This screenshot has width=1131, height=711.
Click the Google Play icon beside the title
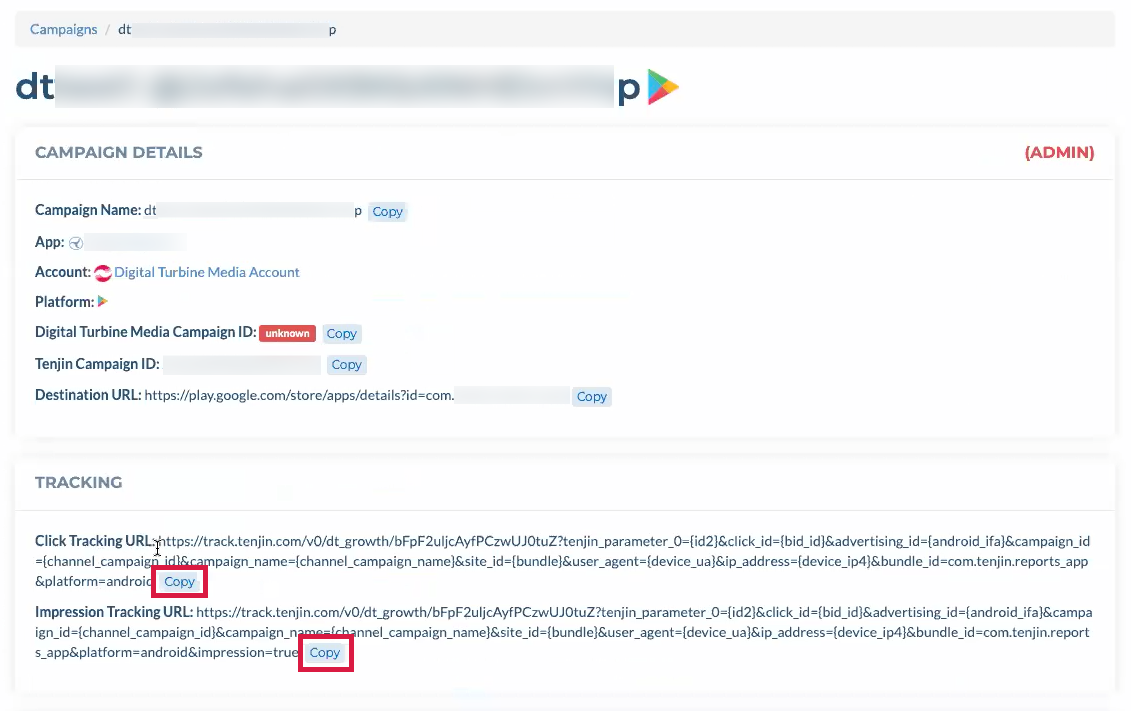point(663,87)
